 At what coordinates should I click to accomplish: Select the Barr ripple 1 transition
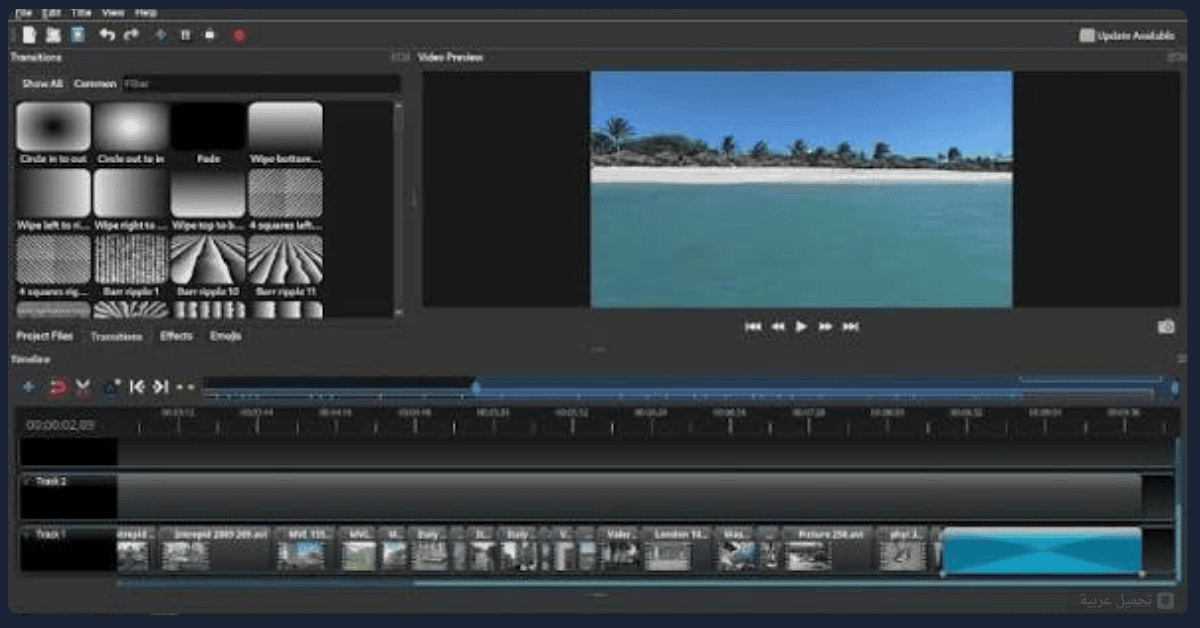(x=131, y=267)
